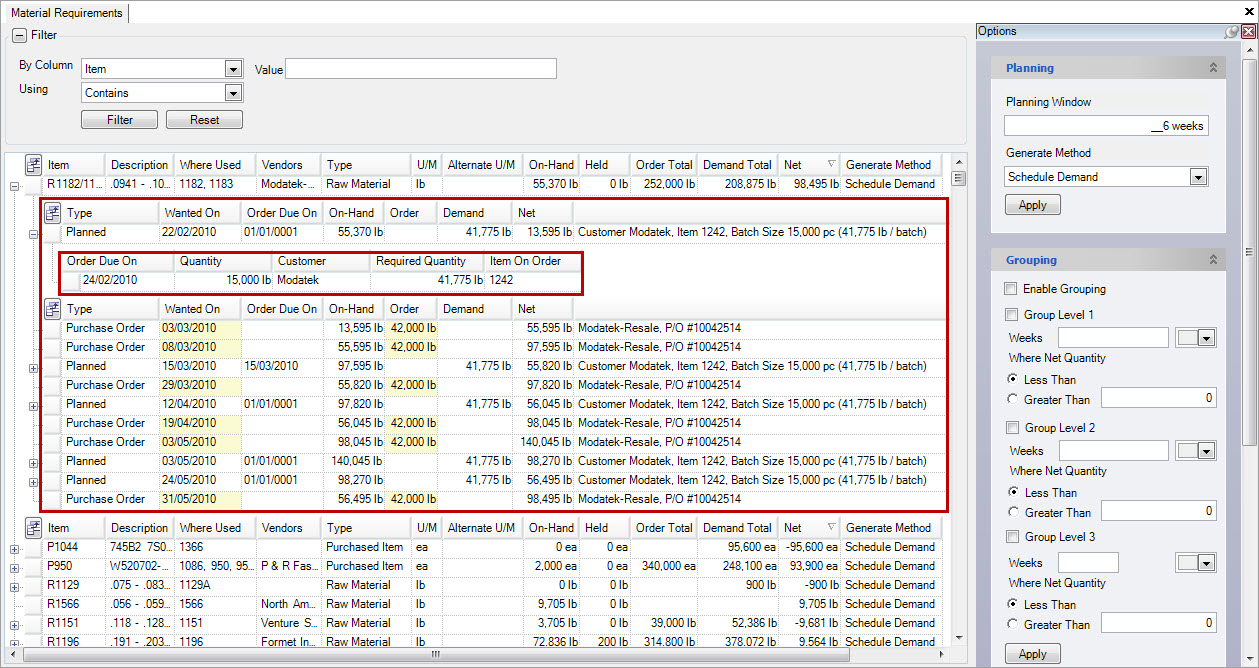Select the Material Requirements tab

coord(66,13)
